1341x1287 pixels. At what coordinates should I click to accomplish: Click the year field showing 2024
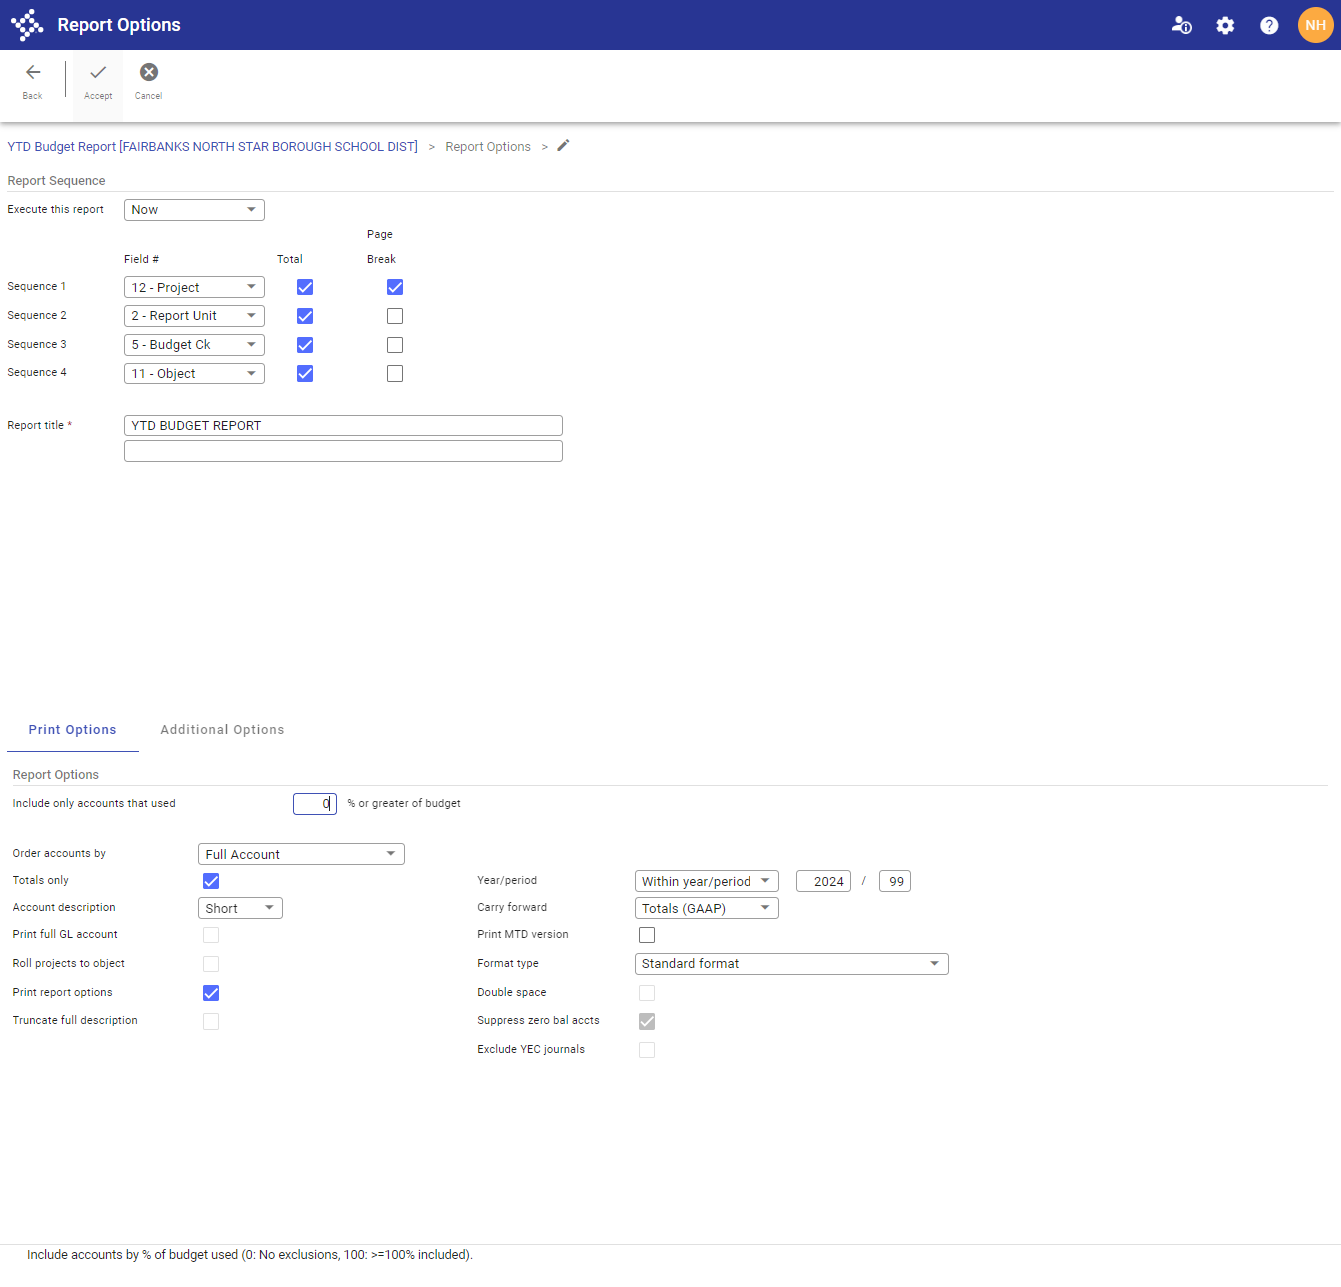click(x=823, y=881)
